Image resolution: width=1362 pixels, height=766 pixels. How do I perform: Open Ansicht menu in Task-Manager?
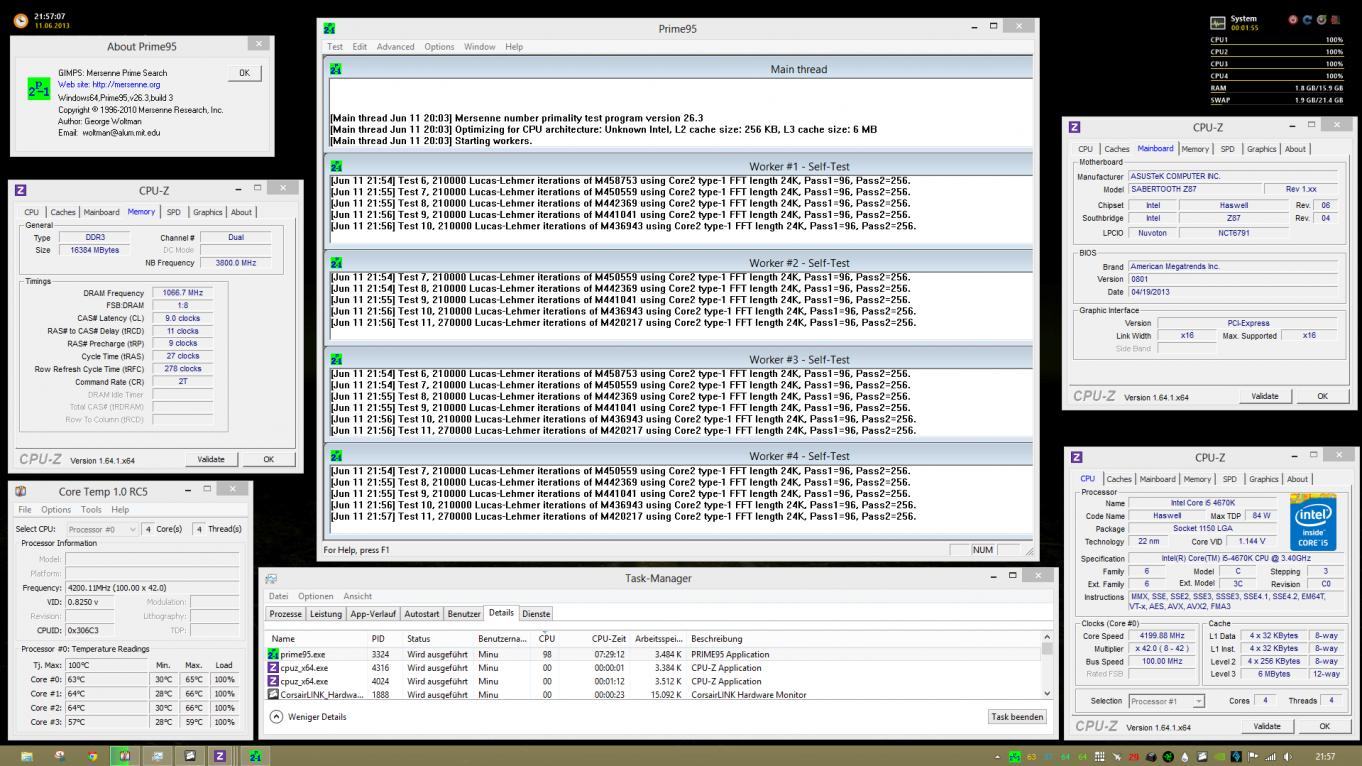click(x=357, y=596)
